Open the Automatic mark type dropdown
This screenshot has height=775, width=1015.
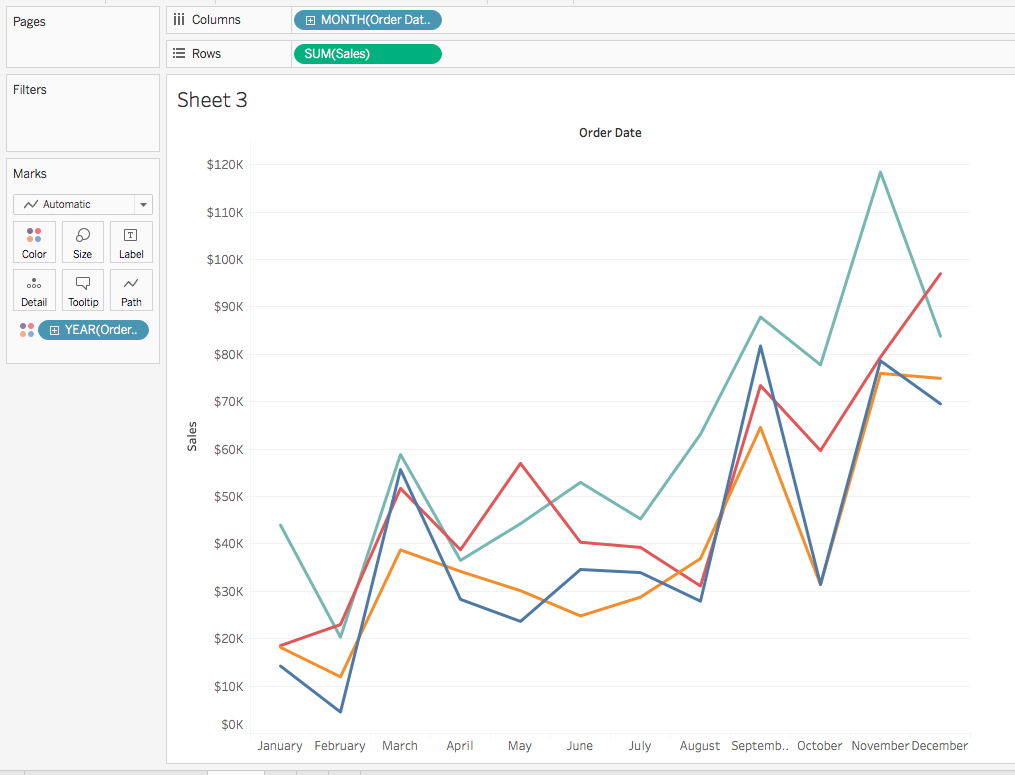(82, 204)
